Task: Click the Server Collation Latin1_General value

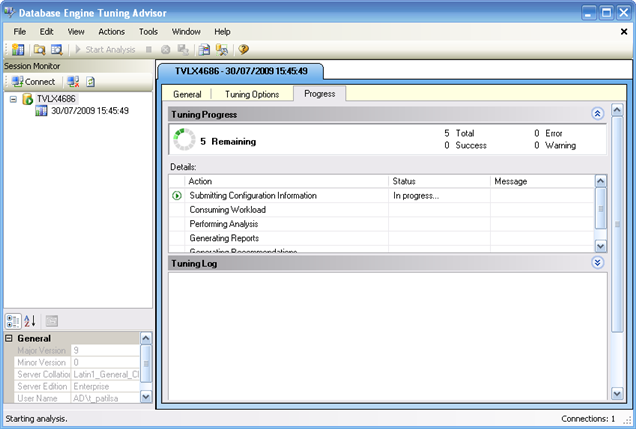Action: (105, 375)
